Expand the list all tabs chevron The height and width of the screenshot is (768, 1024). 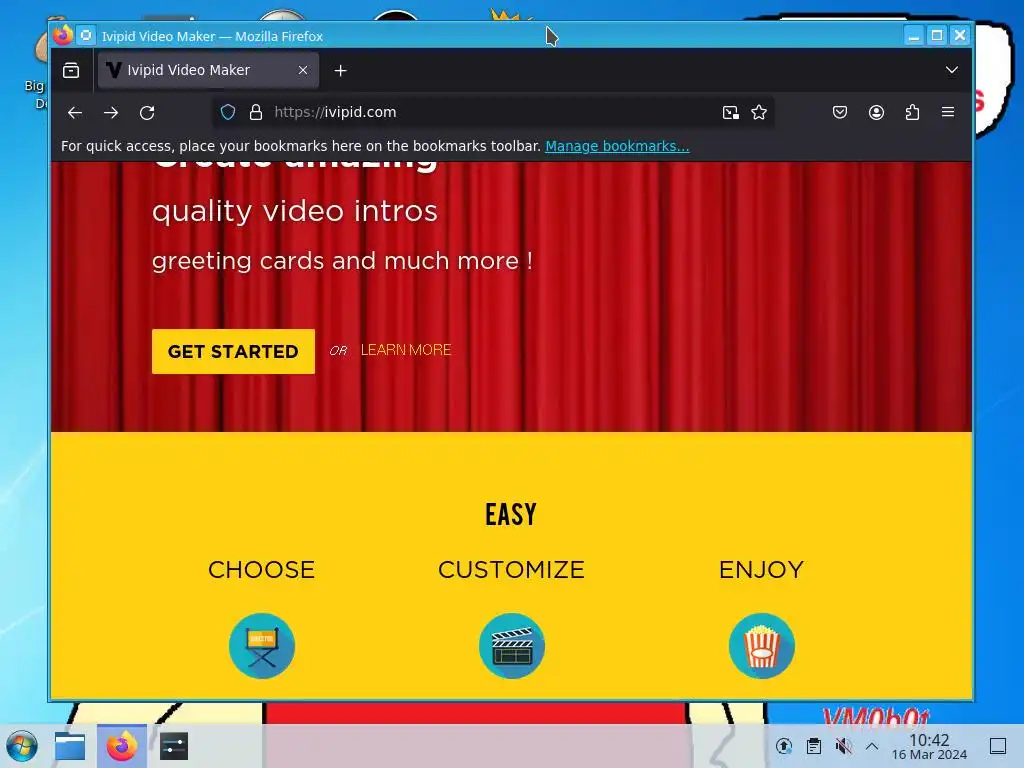click(x=952, y=70)
